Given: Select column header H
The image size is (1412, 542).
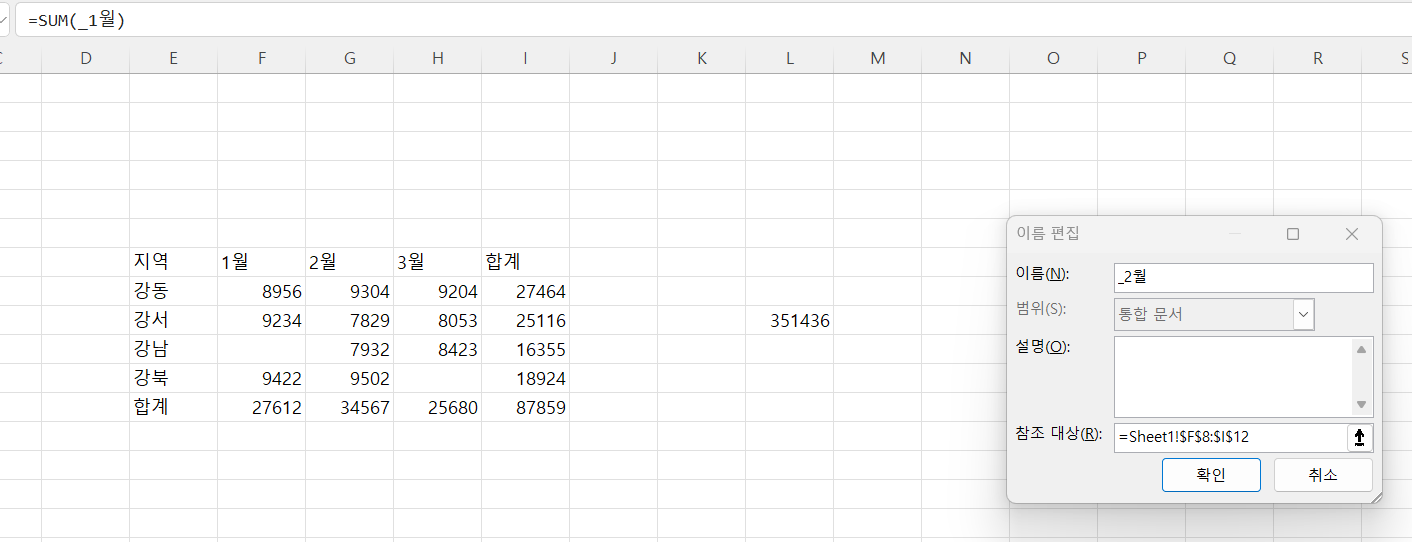Looking at the screenshot, I should tap(438, 59).
